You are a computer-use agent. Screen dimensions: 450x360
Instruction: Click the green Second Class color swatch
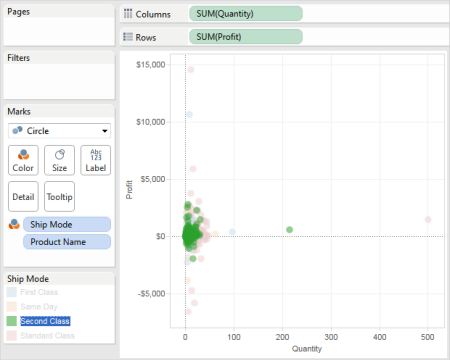tap(12, 321)
